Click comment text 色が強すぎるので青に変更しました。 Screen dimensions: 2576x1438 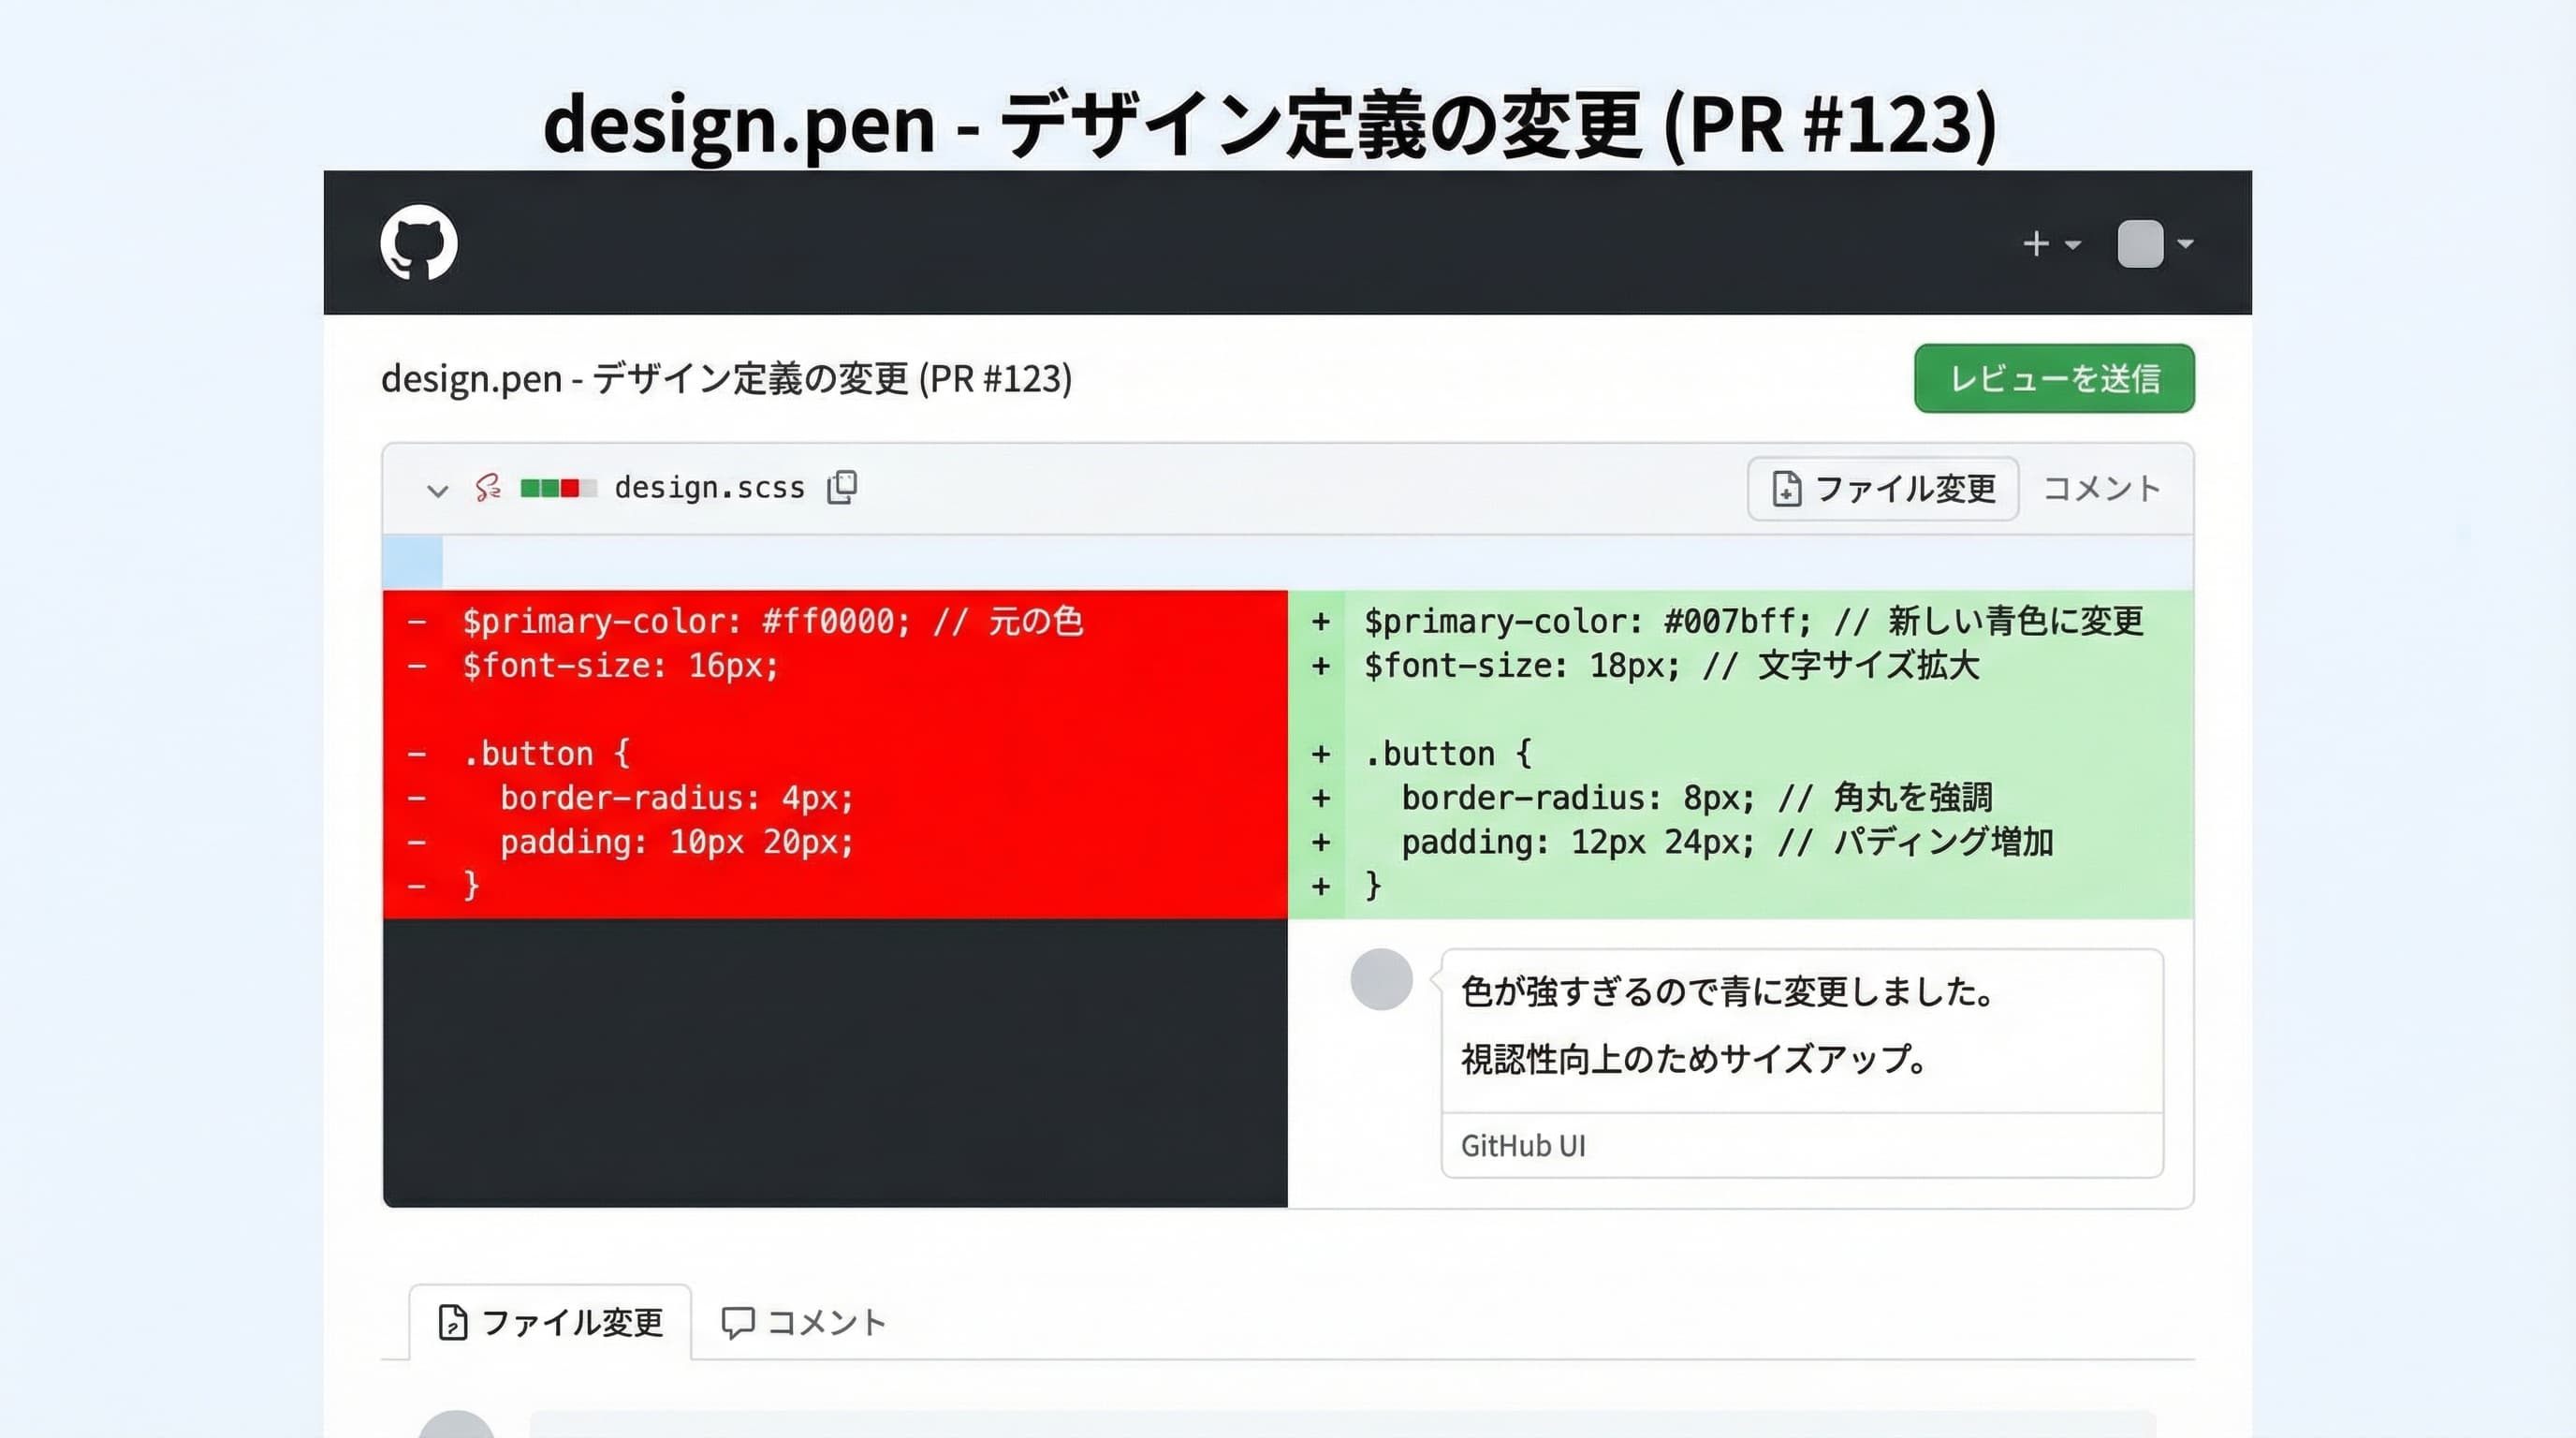click(x=1729, y=991)
